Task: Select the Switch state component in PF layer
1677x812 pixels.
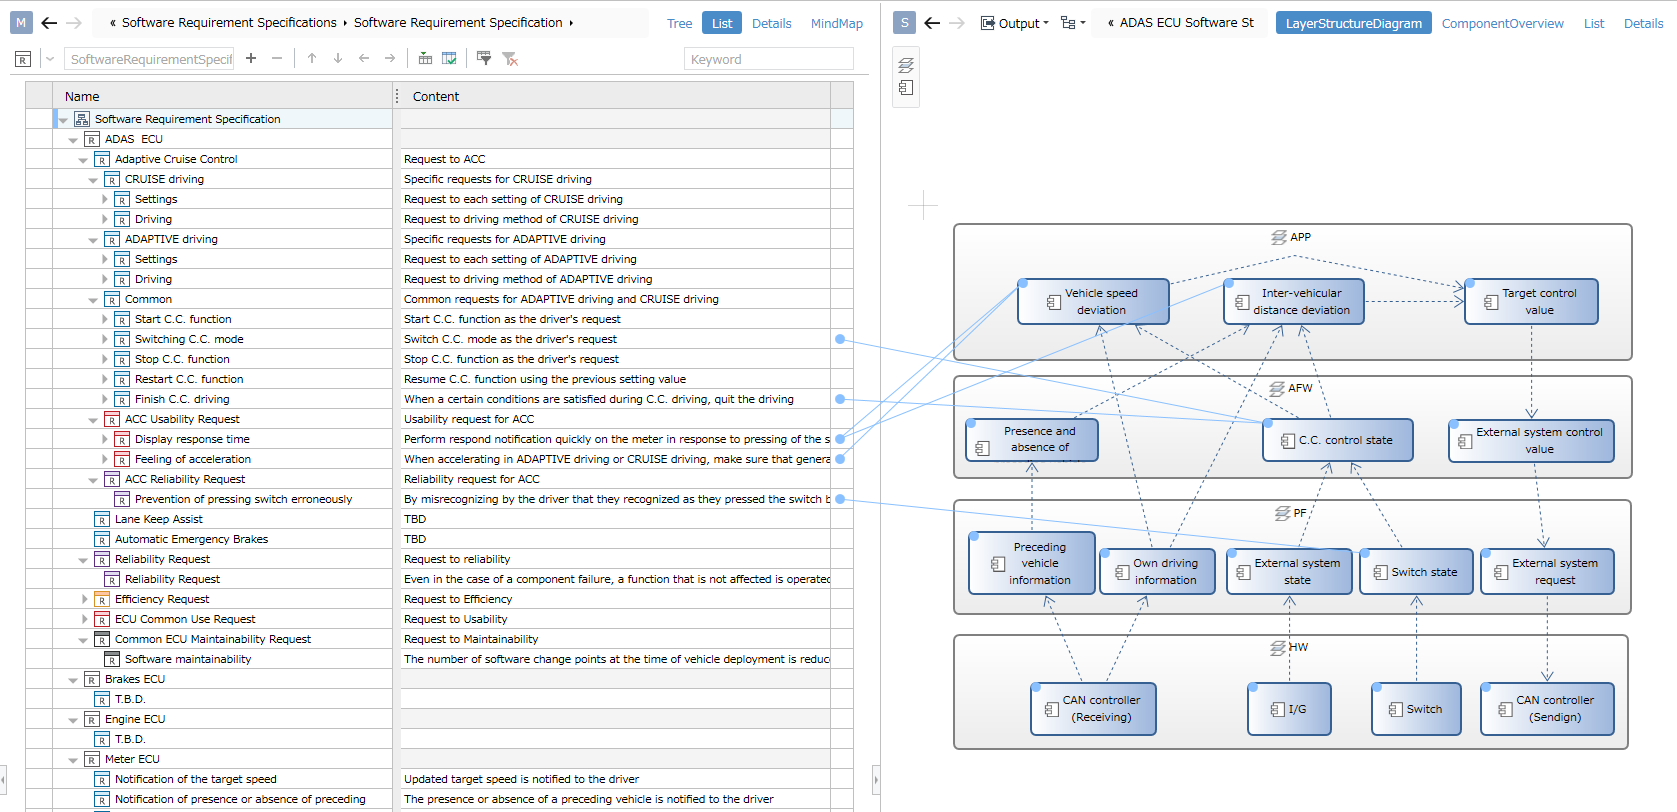Action: tap(1416, 572)
